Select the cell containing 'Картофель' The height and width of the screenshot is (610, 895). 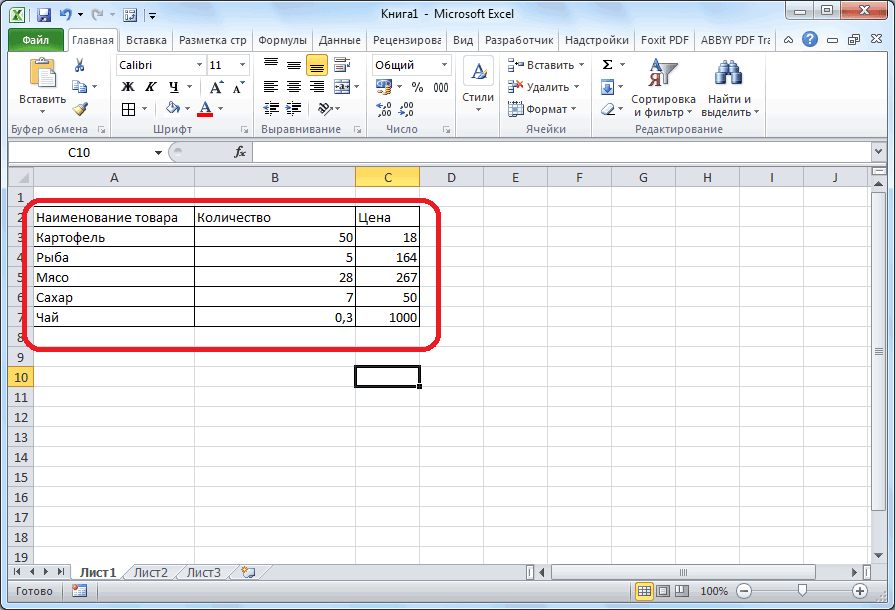click(x=113, y=237)
